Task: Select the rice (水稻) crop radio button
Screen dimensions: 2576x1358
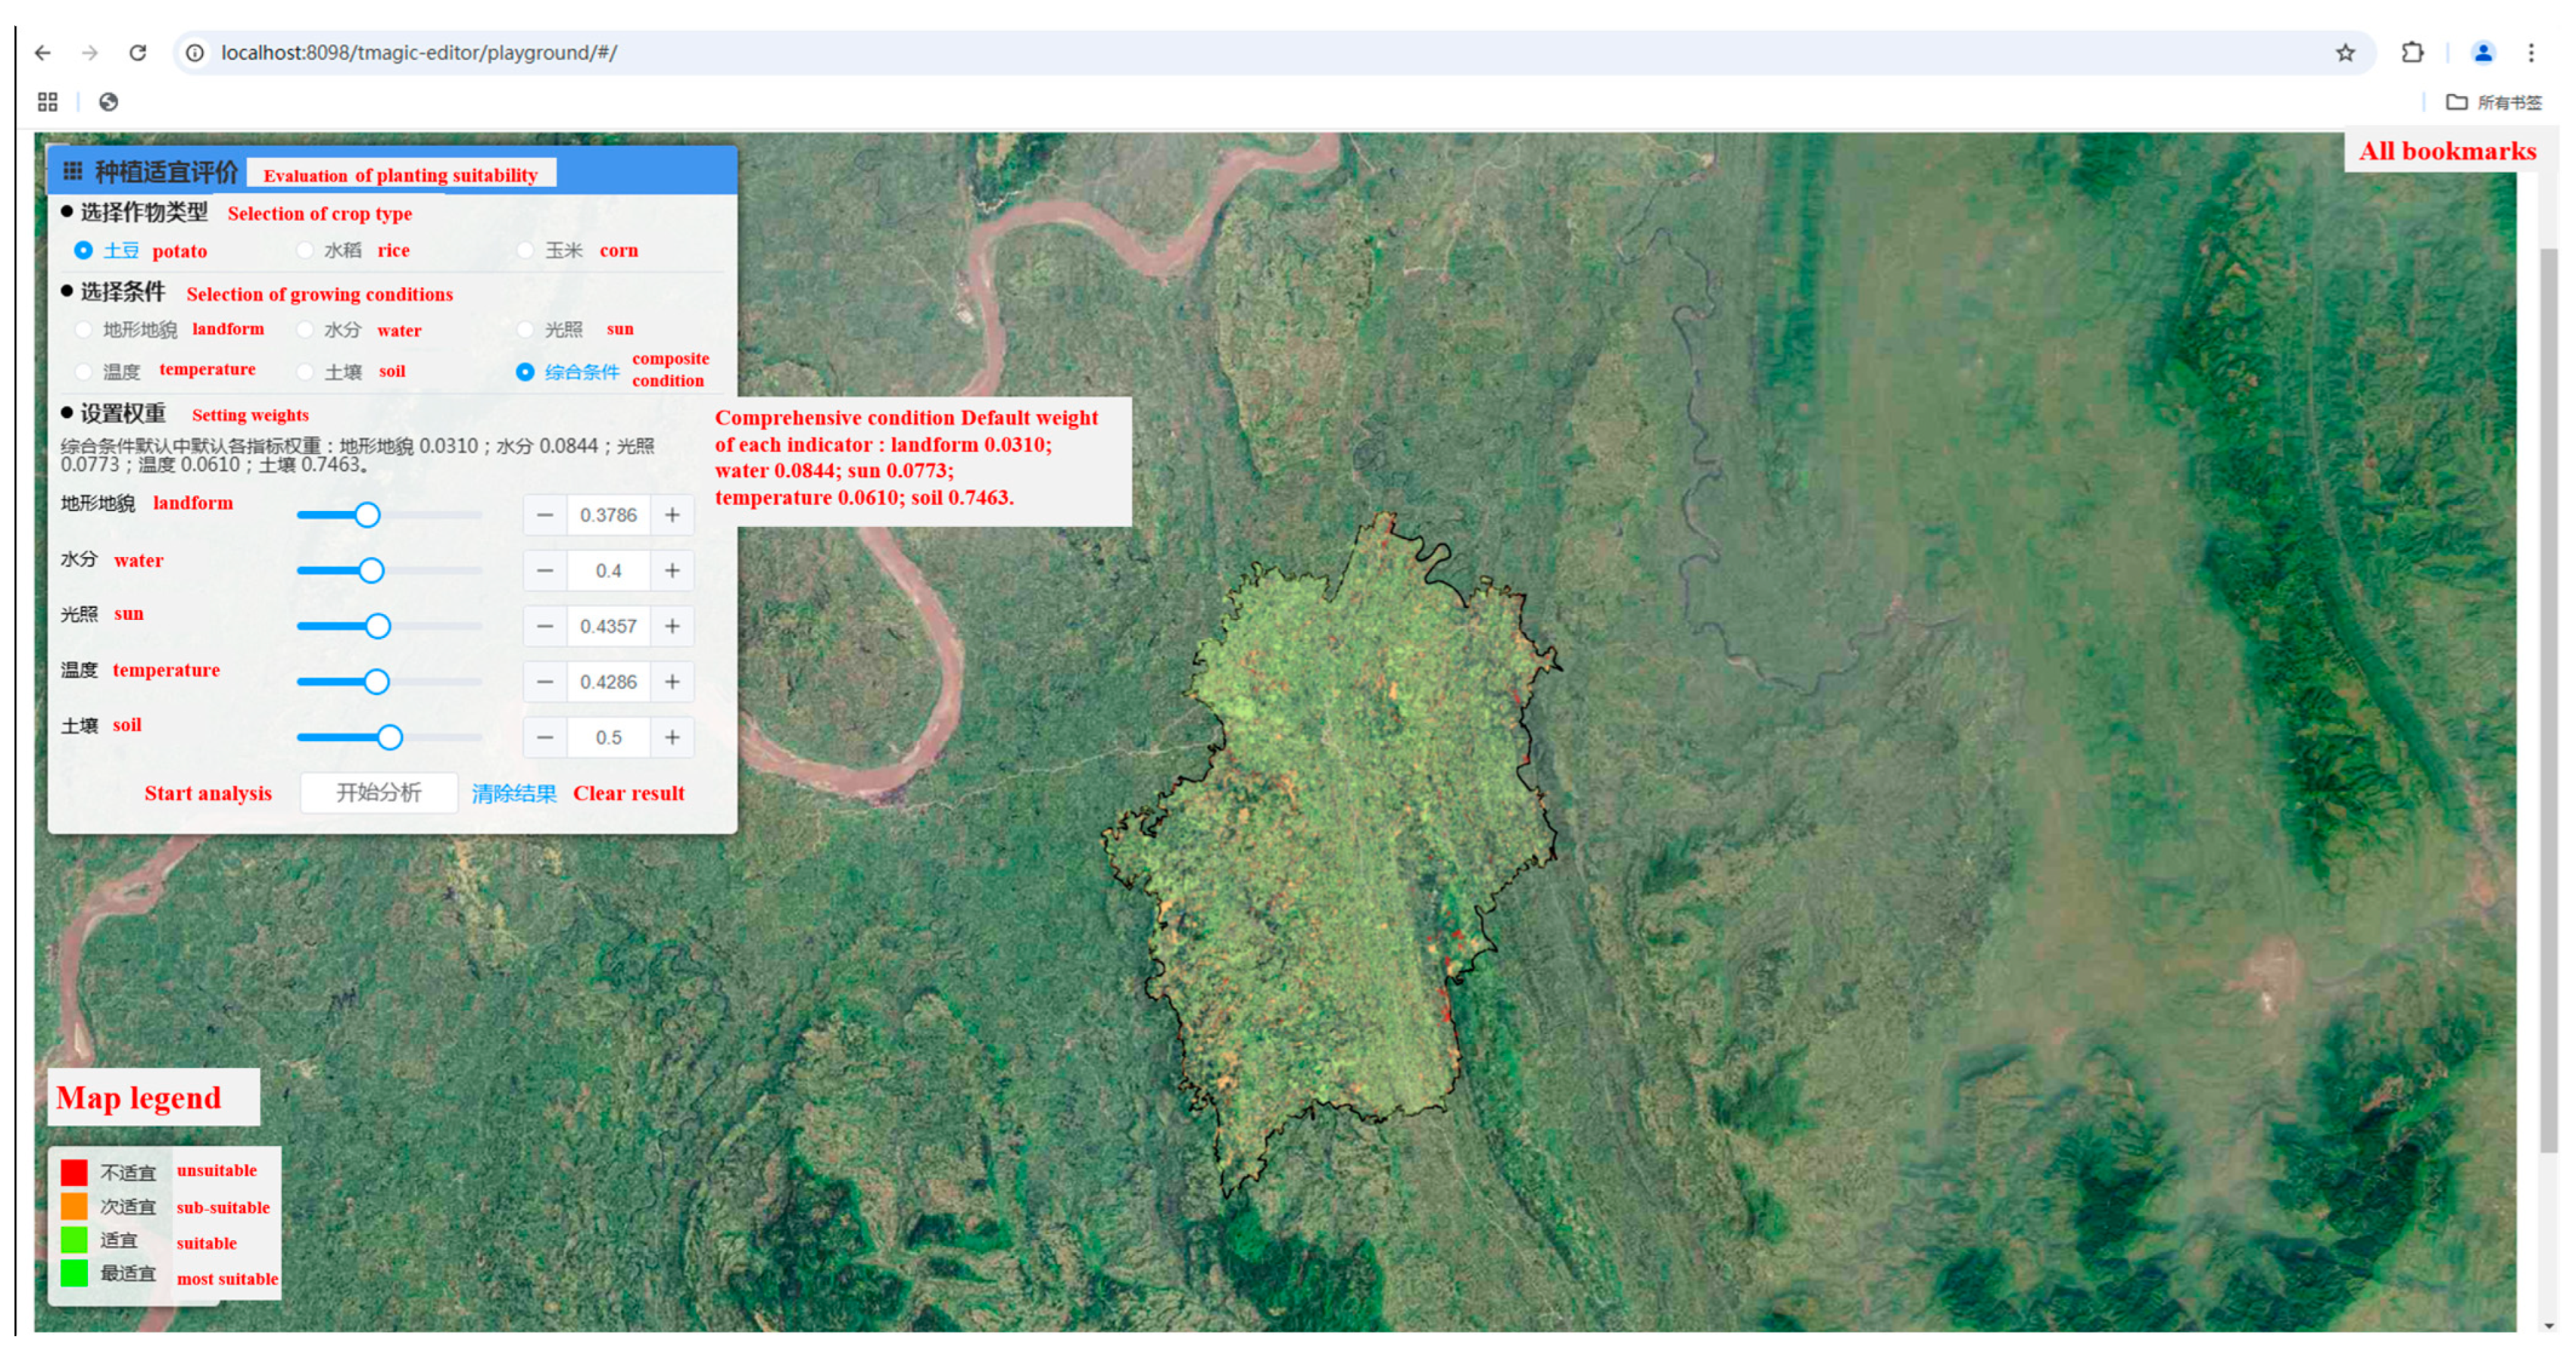Action: [x=305, y=250]
